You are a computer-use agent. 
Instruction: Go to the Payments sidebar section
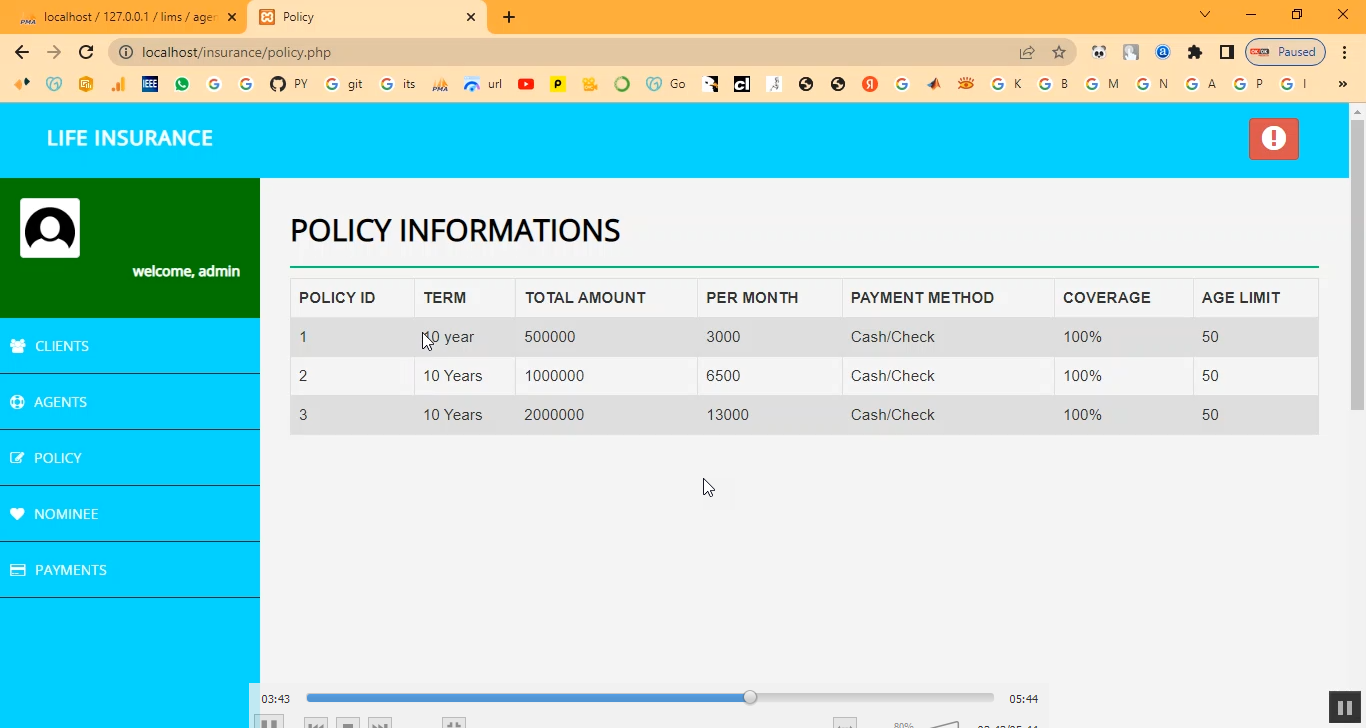(70, 570)
